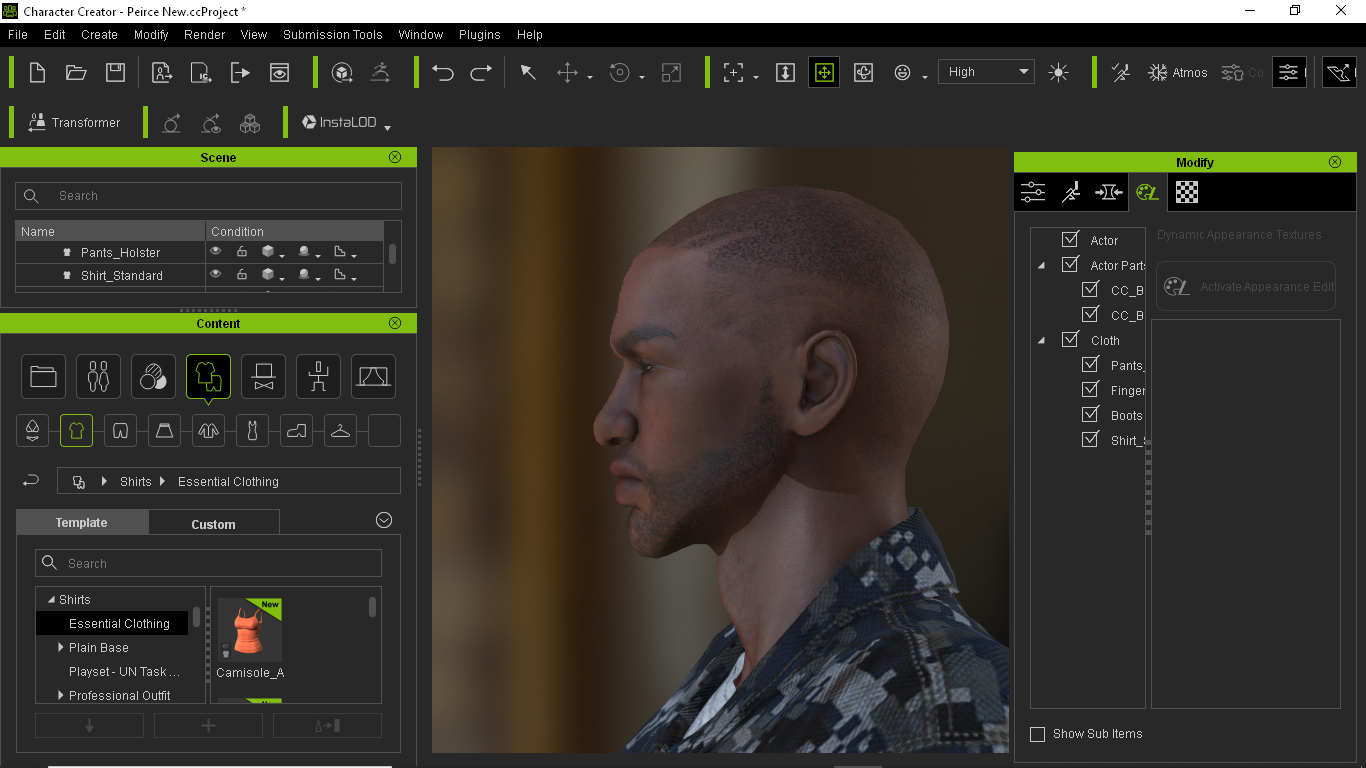
Task: Pick the jacket subcategory icon
Action: click(208, 431)
